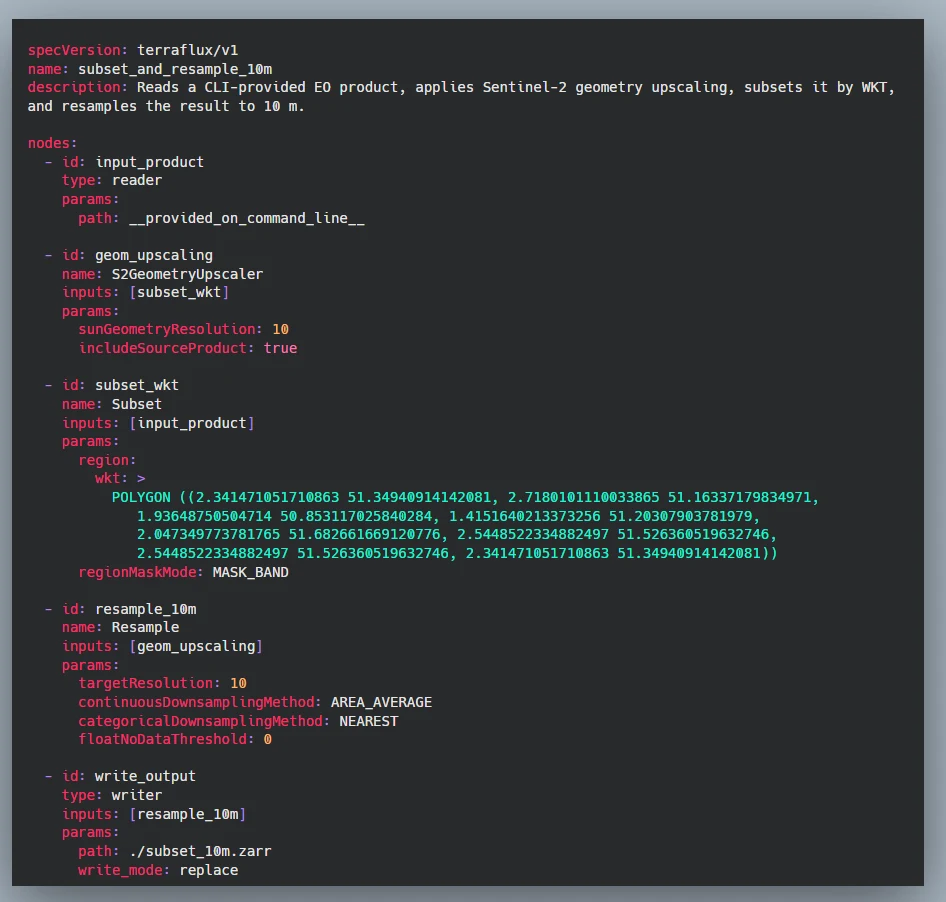Click the 'wkt:' key
The image size is (946, 902).
[x=112, y=478]
